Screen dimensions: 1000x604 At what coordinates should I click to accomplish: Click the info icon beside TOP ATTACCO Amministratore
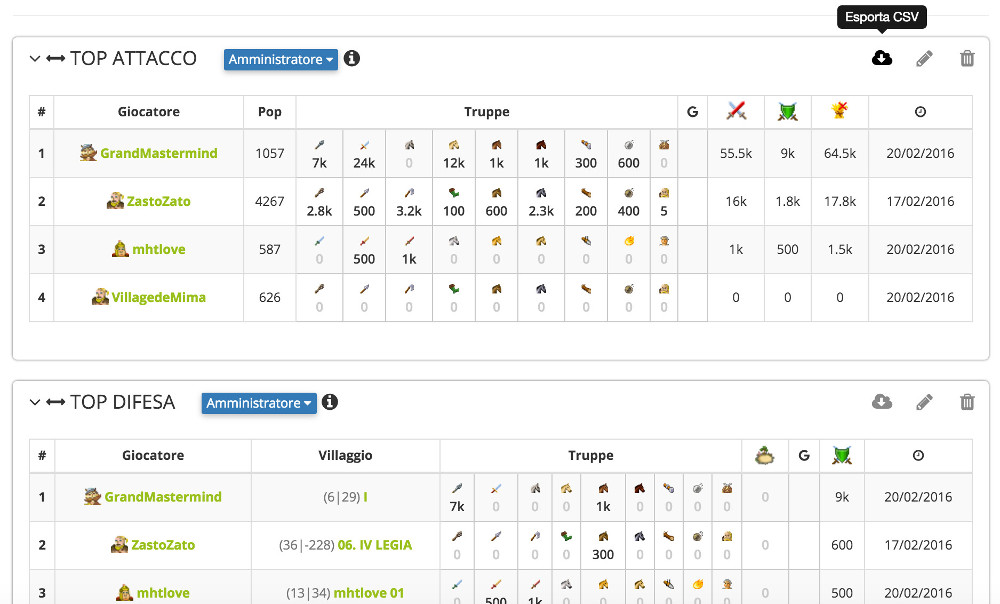351,58
